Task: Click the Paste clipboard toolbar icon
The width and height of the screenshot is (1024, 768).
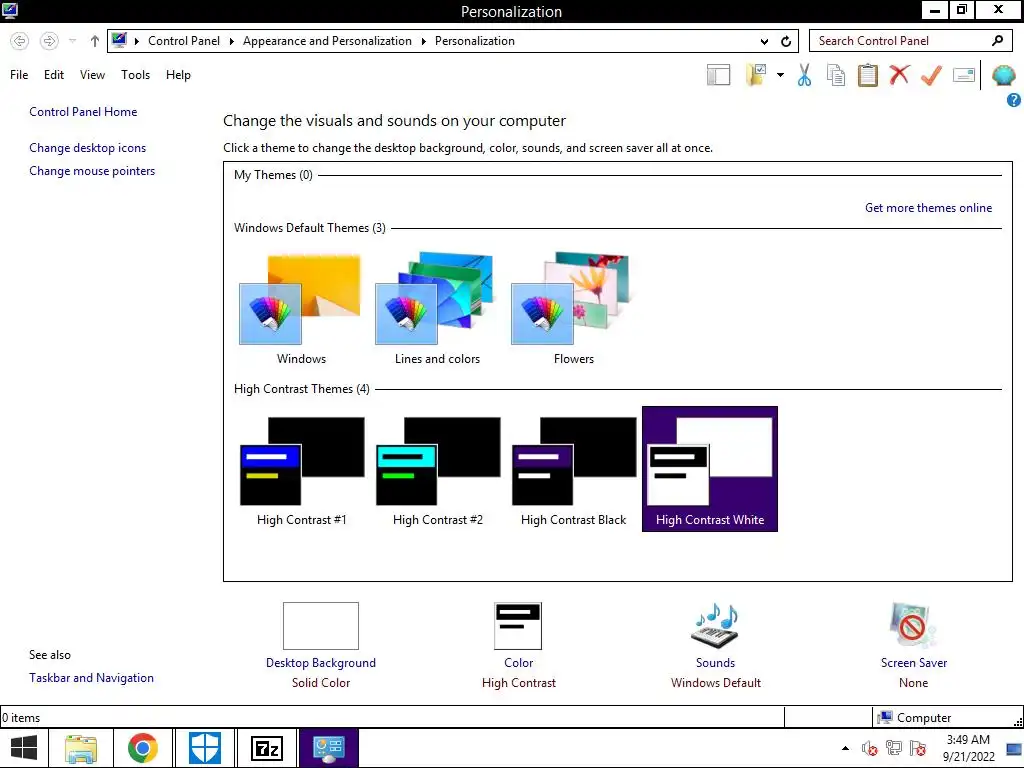Action: pos(867,74)
